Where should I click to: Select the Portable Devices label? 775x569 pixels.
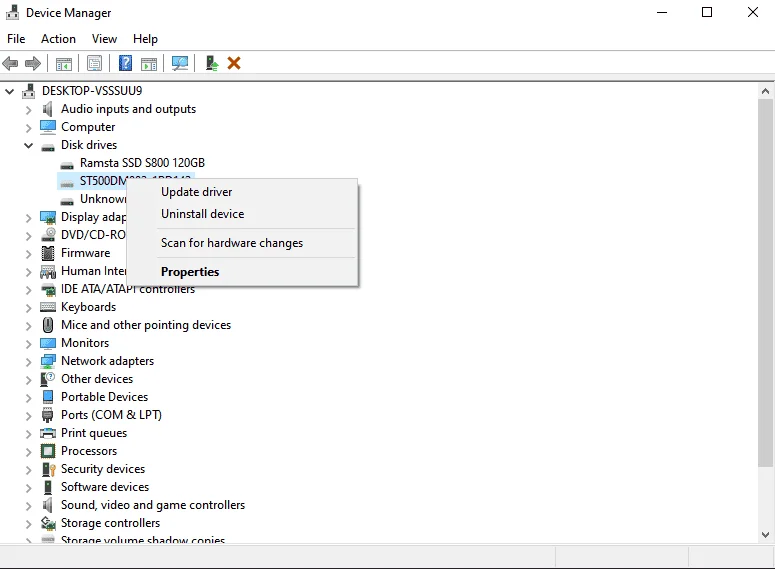tap(104, 397)
